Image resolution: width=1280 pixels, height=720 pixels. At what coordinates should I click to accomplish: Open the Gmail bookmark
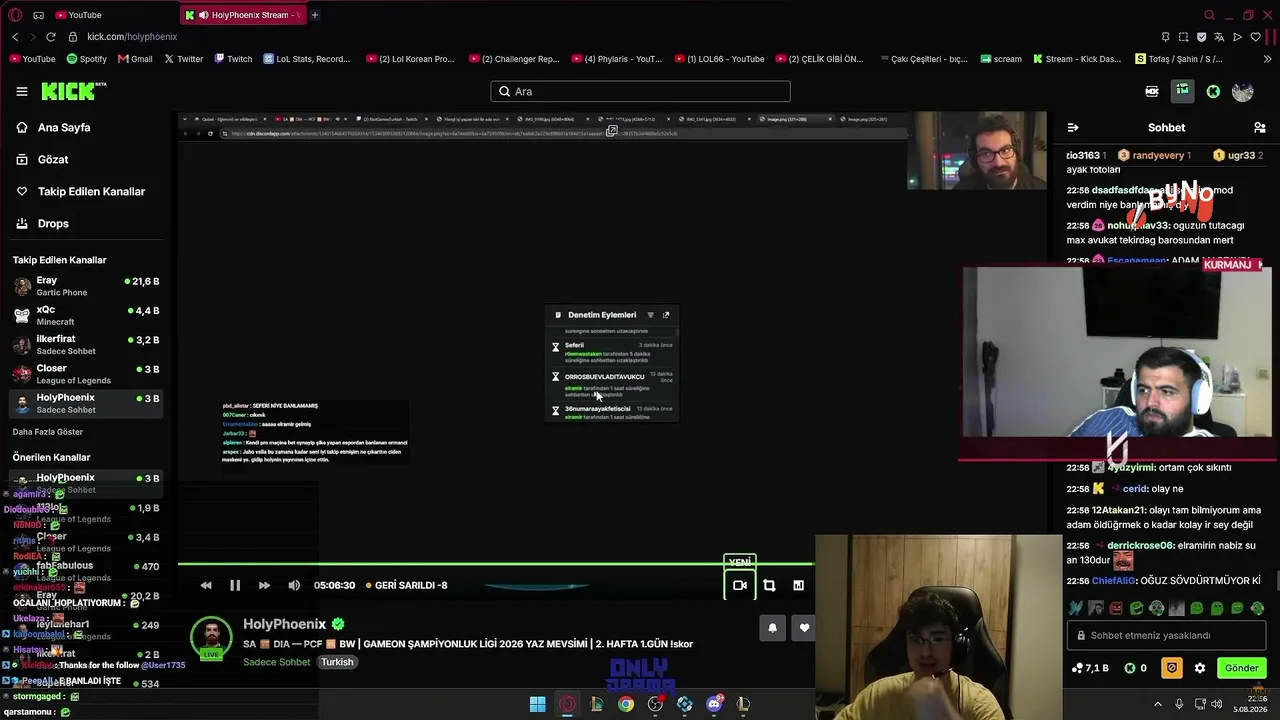click(135, 59)
